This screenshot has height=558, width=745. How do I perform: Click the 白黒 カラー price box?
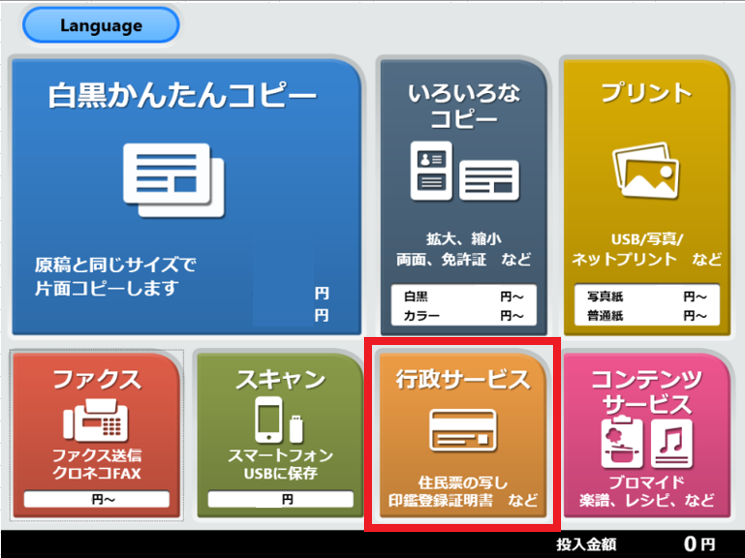click(x=465, y=306)
